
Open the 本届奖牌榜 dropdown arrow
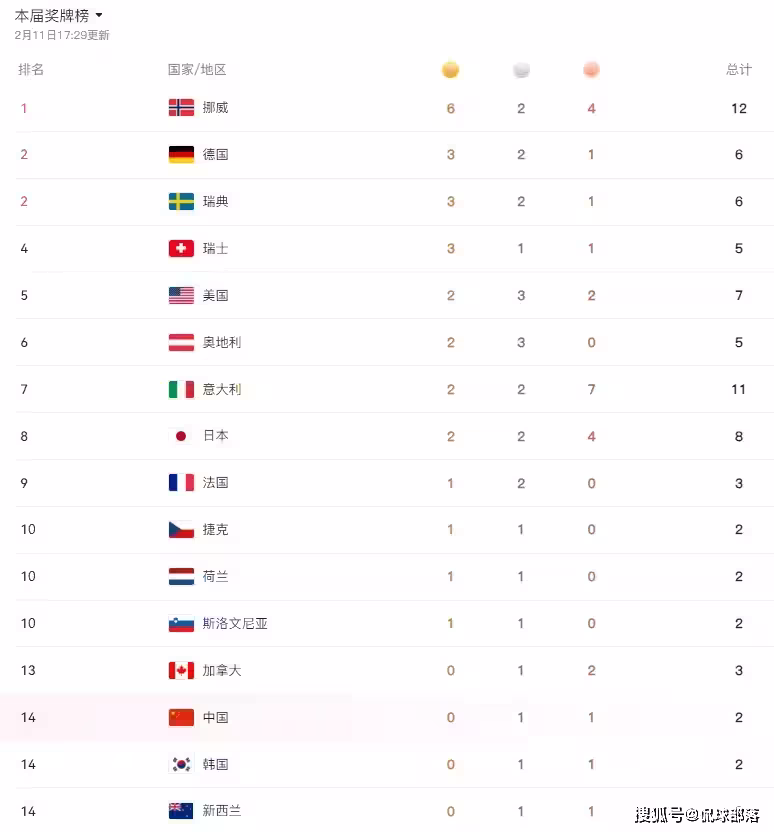click(99, 16)
